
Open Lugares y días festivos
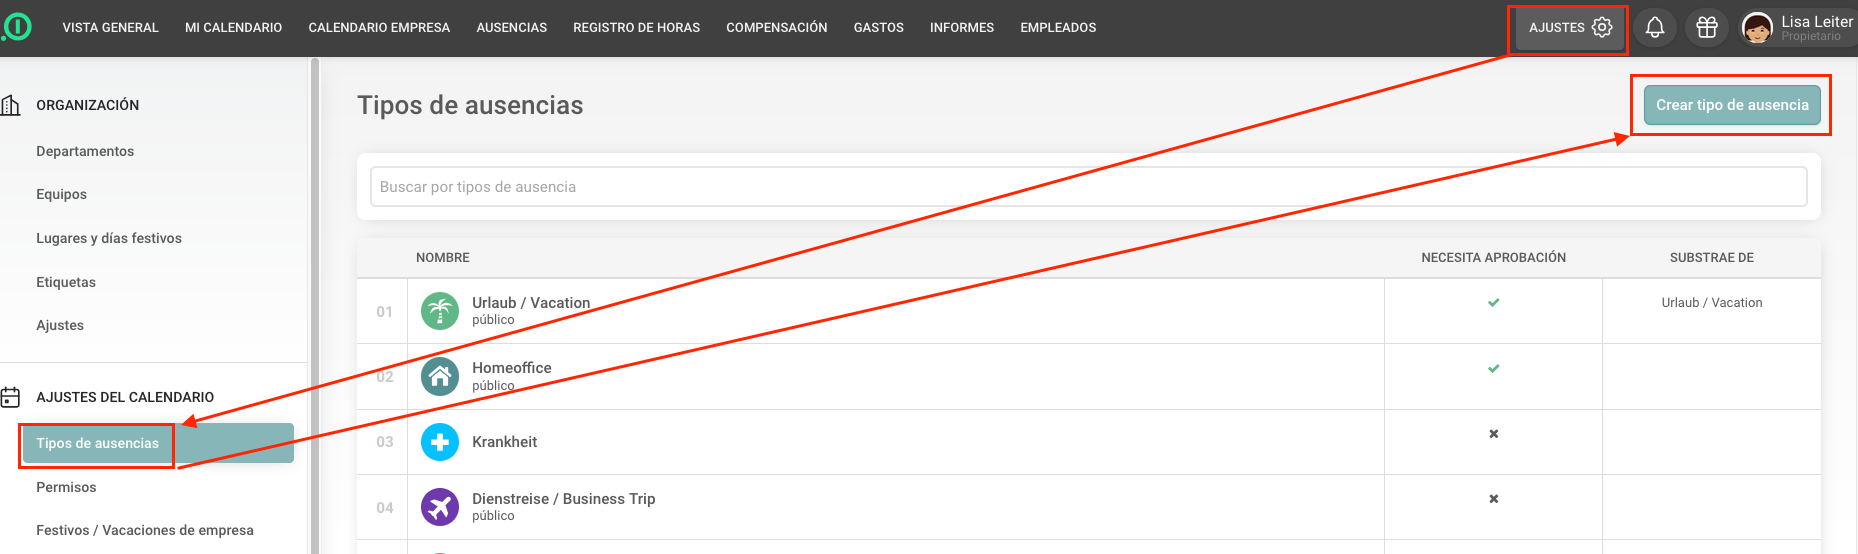[x=109, y=238]
